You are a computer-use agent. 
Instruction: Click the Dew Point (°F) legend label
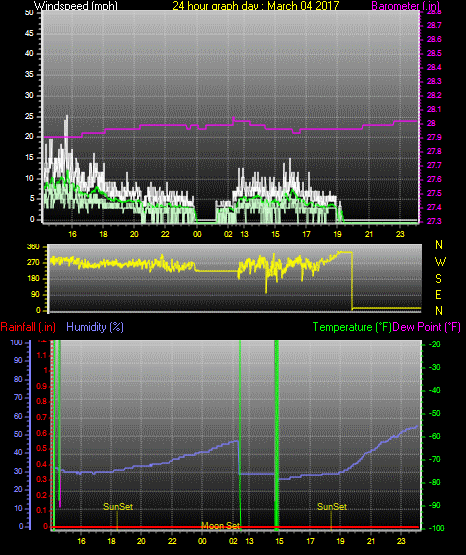pyautogui.click(x=427, y=327)
